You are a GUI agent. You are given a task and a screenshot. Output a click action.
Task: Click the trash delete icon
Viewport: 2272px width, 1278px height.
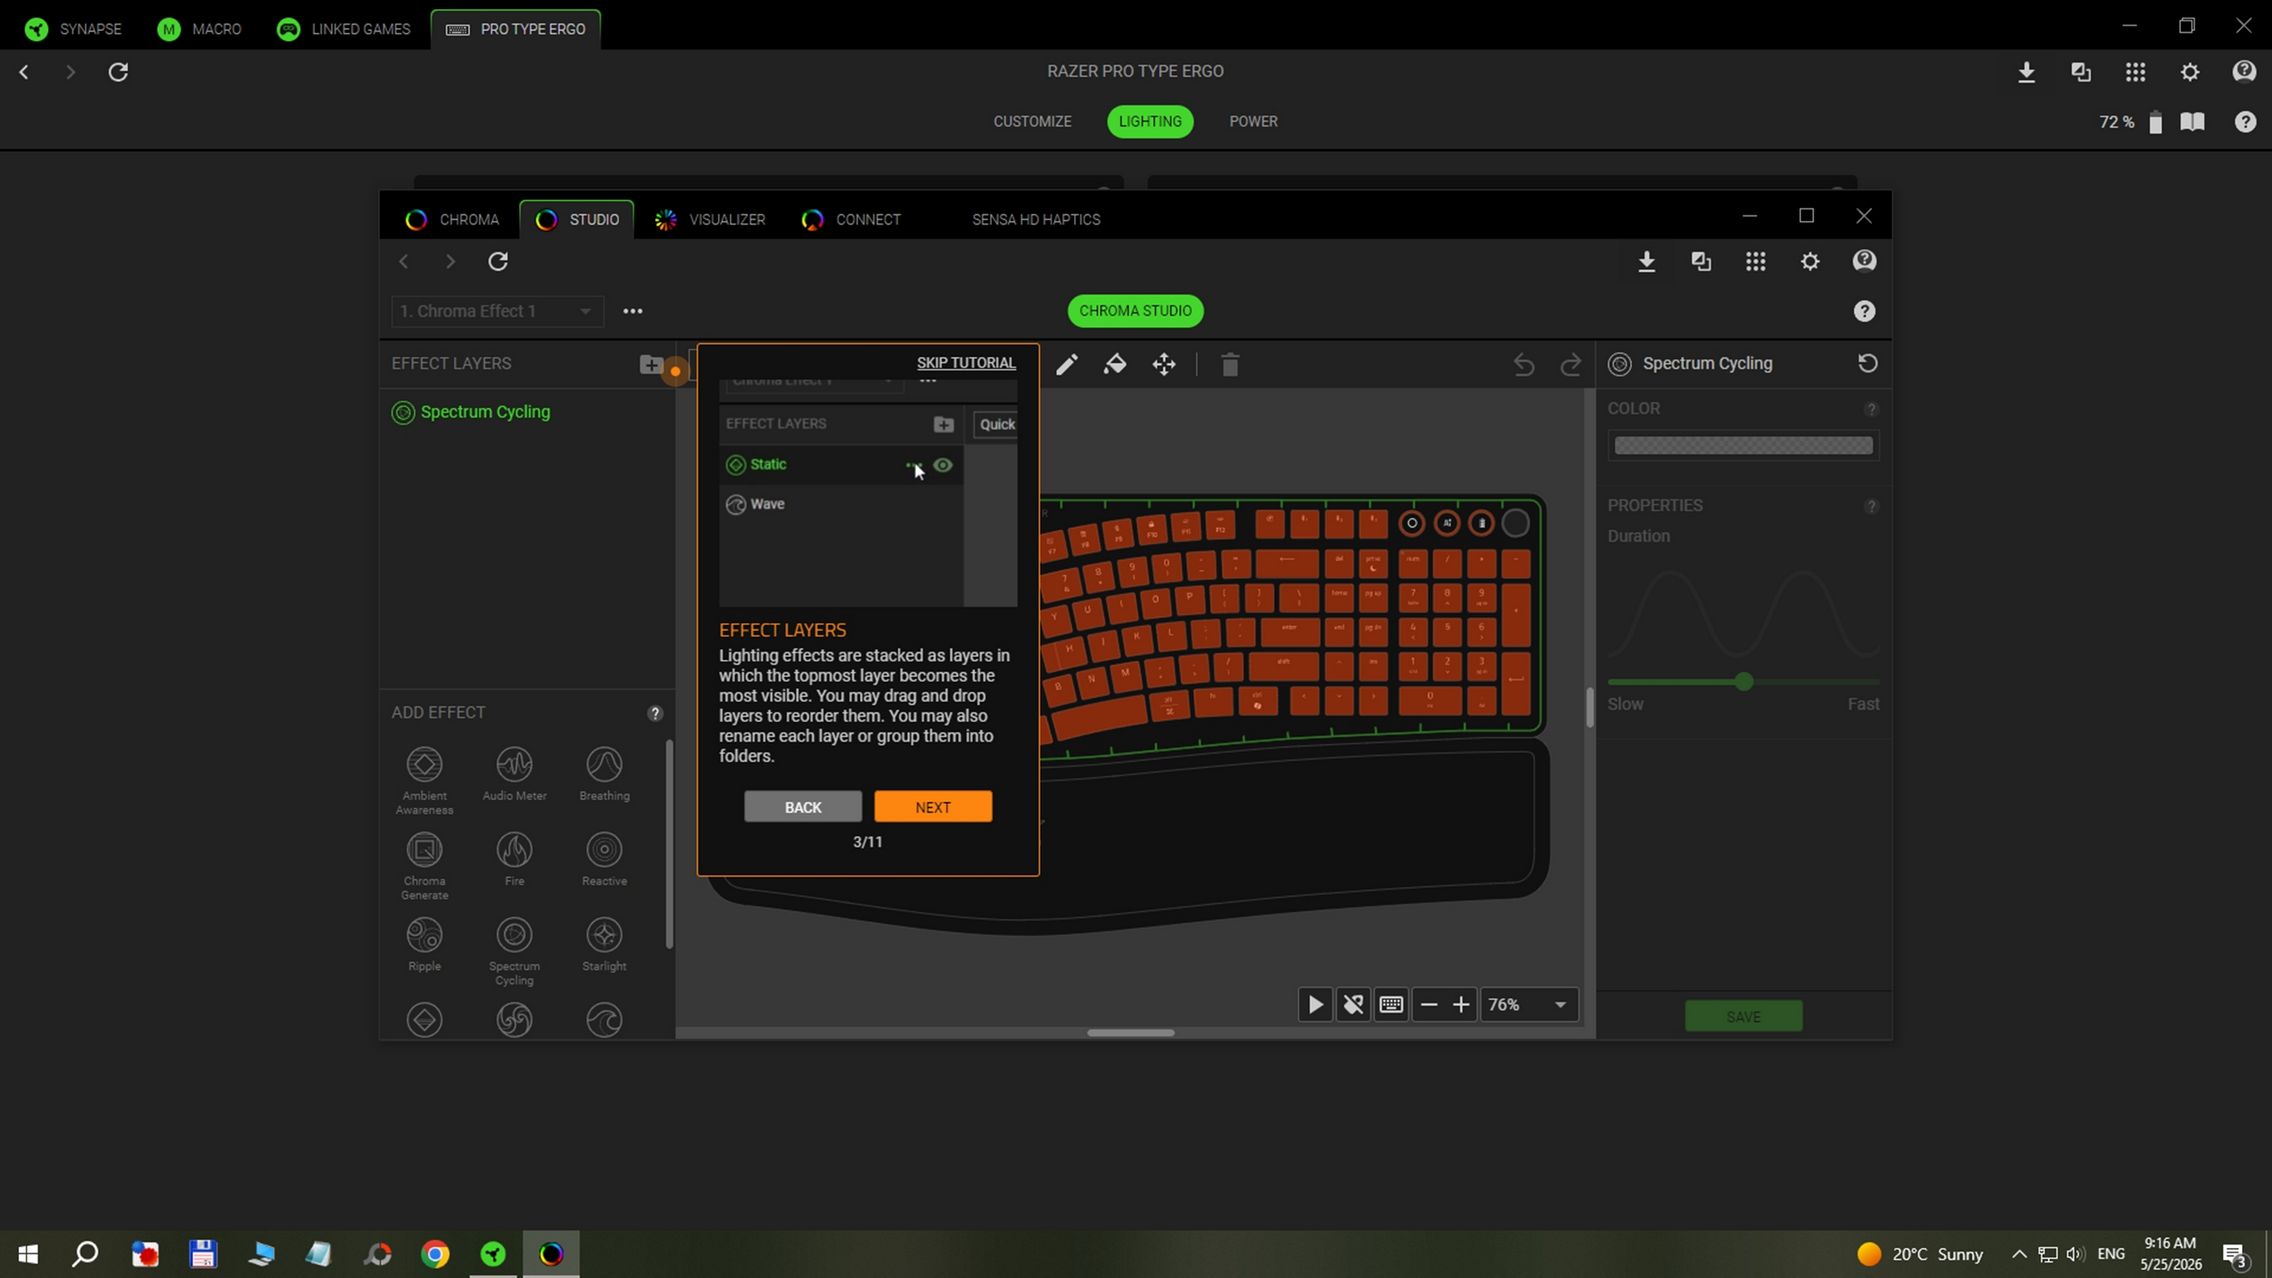(1230, 365)
